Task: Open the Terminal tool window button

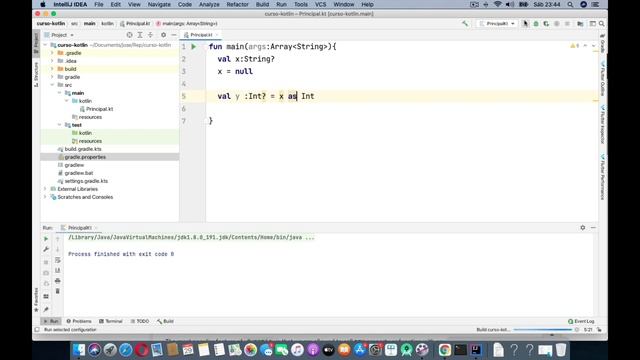Action: tap(111, 321)
